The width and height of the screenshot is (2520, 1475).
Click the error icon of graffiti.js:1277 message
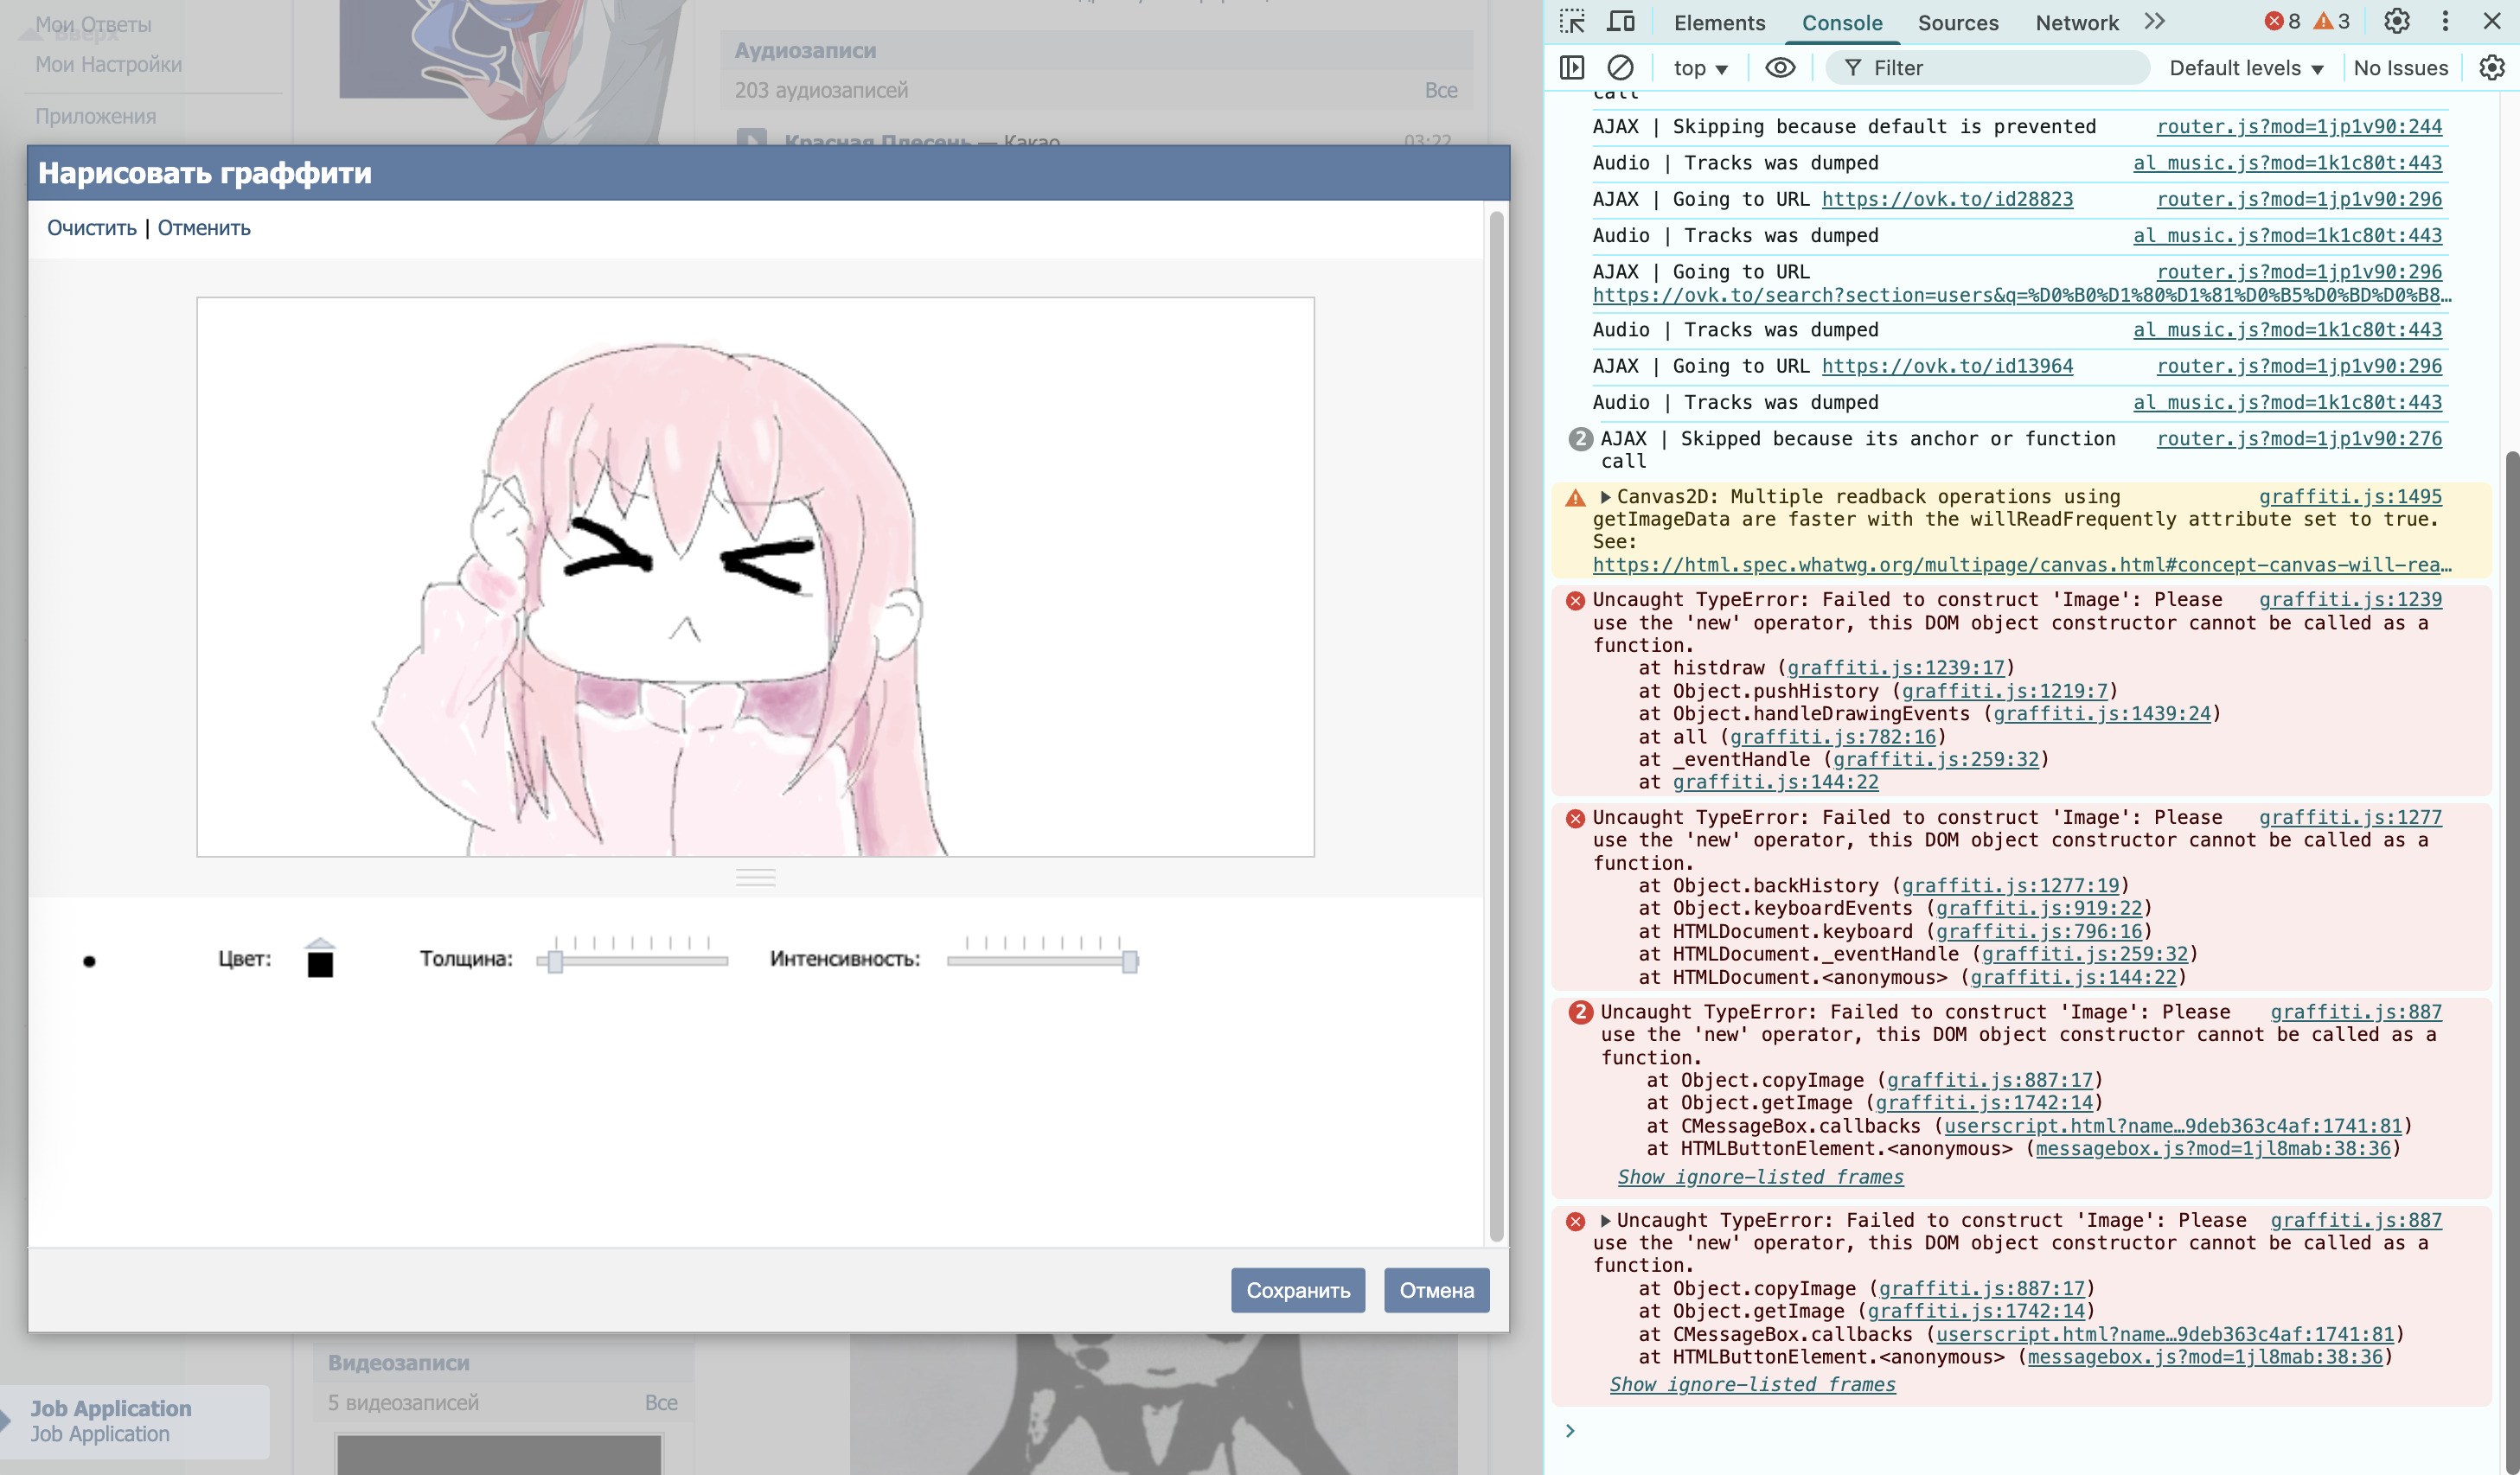tap(1575, 818)
